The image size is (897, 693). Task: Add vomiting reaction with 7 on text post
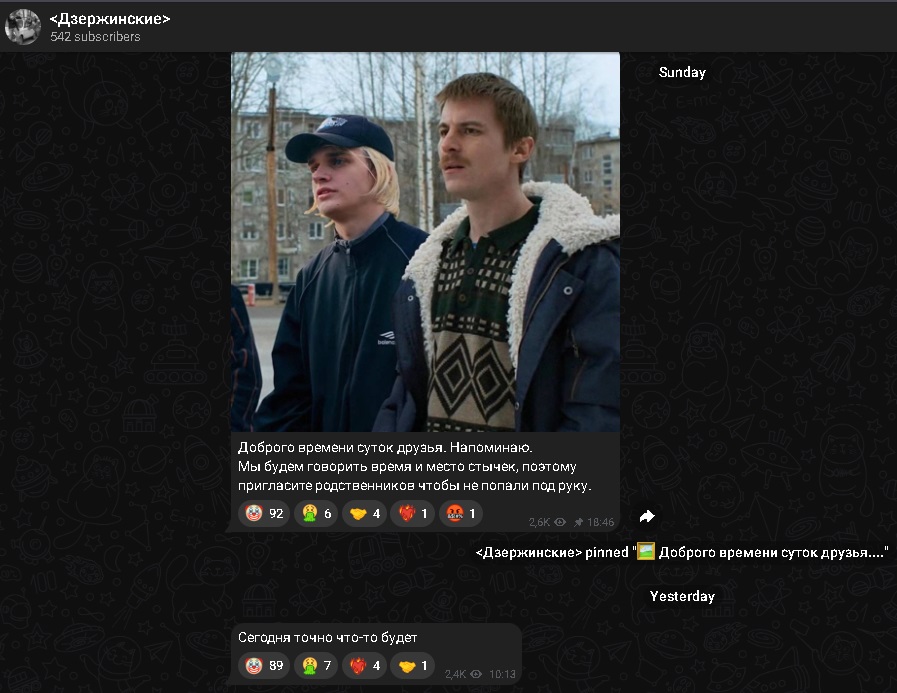point(316,666)
